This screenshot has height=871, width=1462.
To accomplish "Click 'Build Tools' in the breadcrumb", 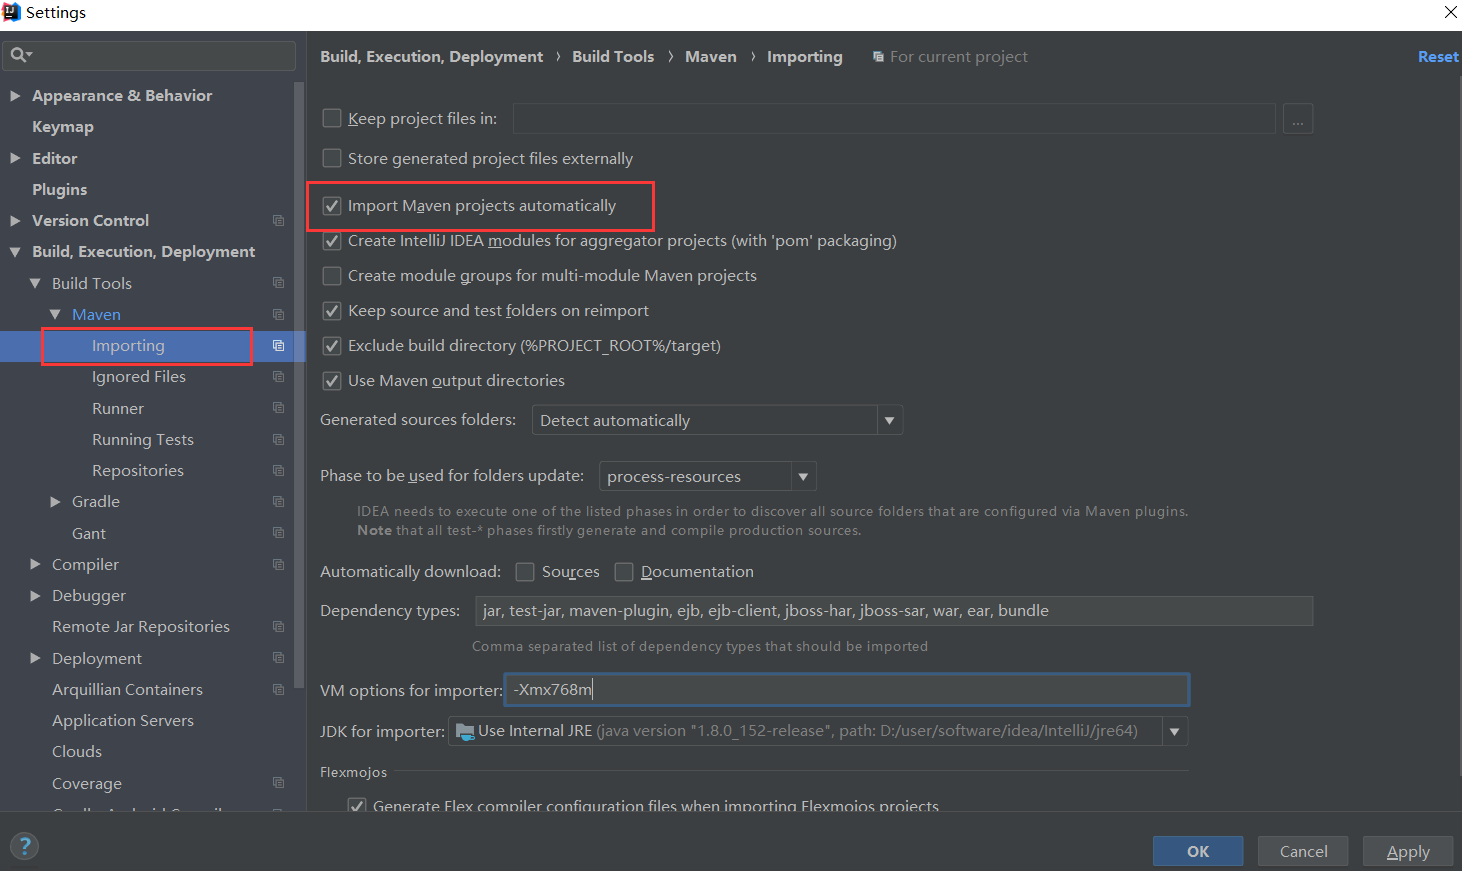I will coord(613,57).
